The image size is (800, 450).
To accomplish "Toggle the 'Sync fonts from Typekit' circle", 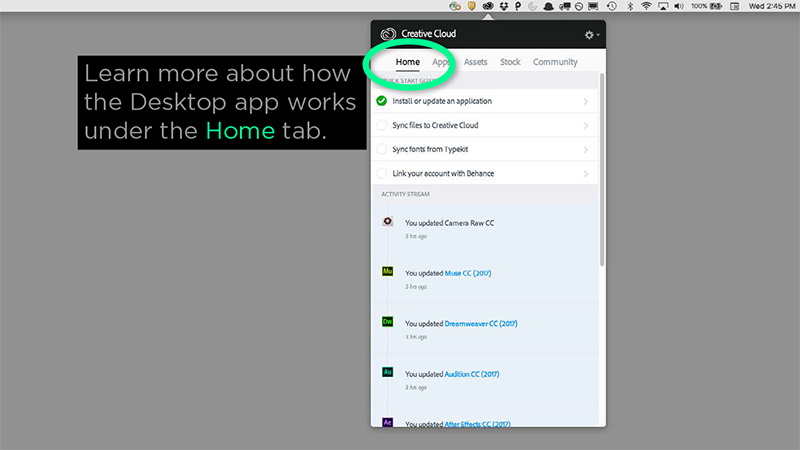I will 382,149.
